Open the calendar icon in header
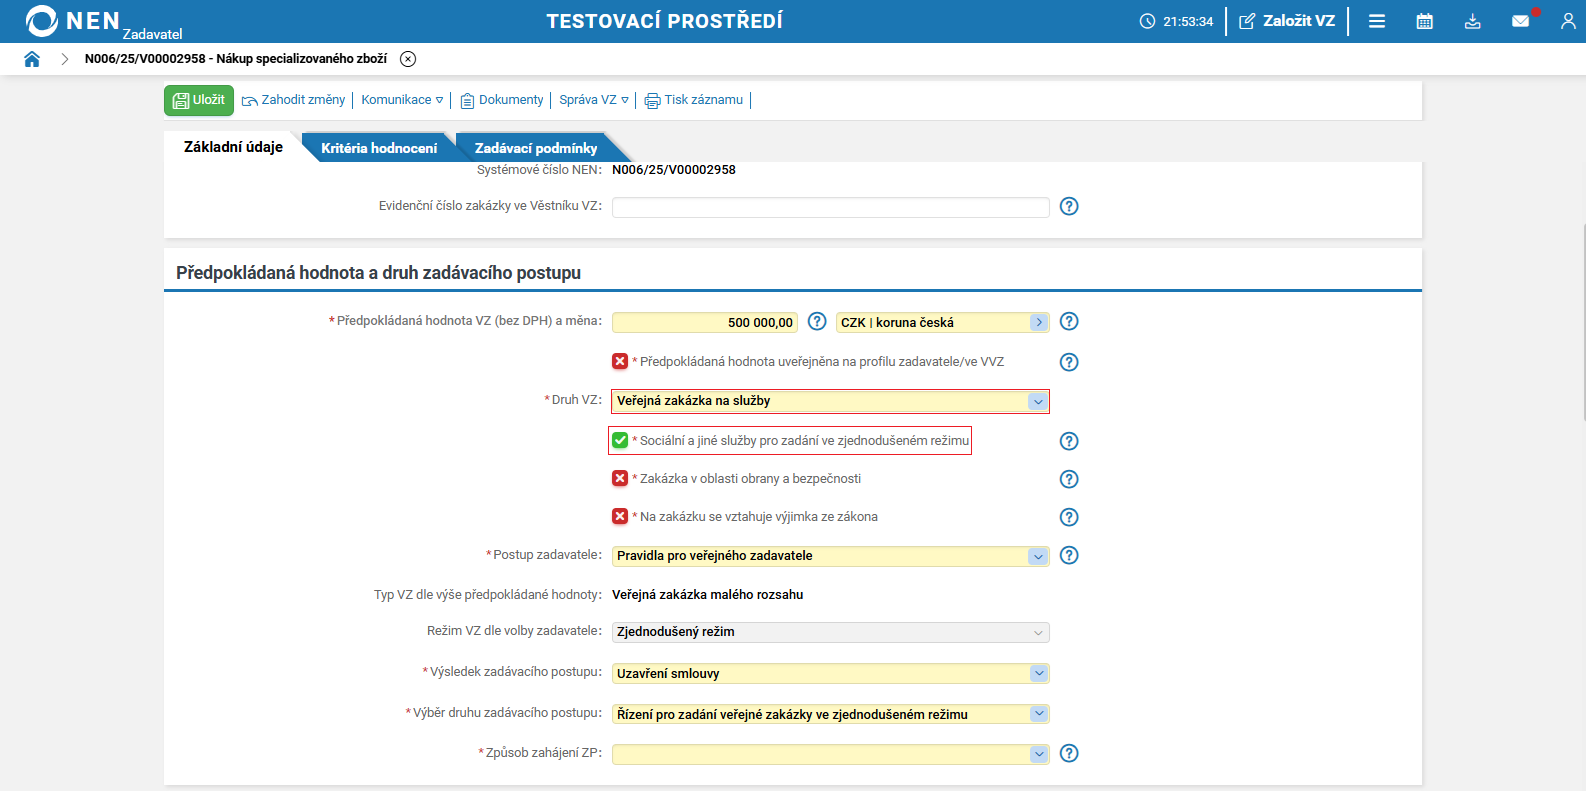1586x791 pixels. click(1425, 21)
